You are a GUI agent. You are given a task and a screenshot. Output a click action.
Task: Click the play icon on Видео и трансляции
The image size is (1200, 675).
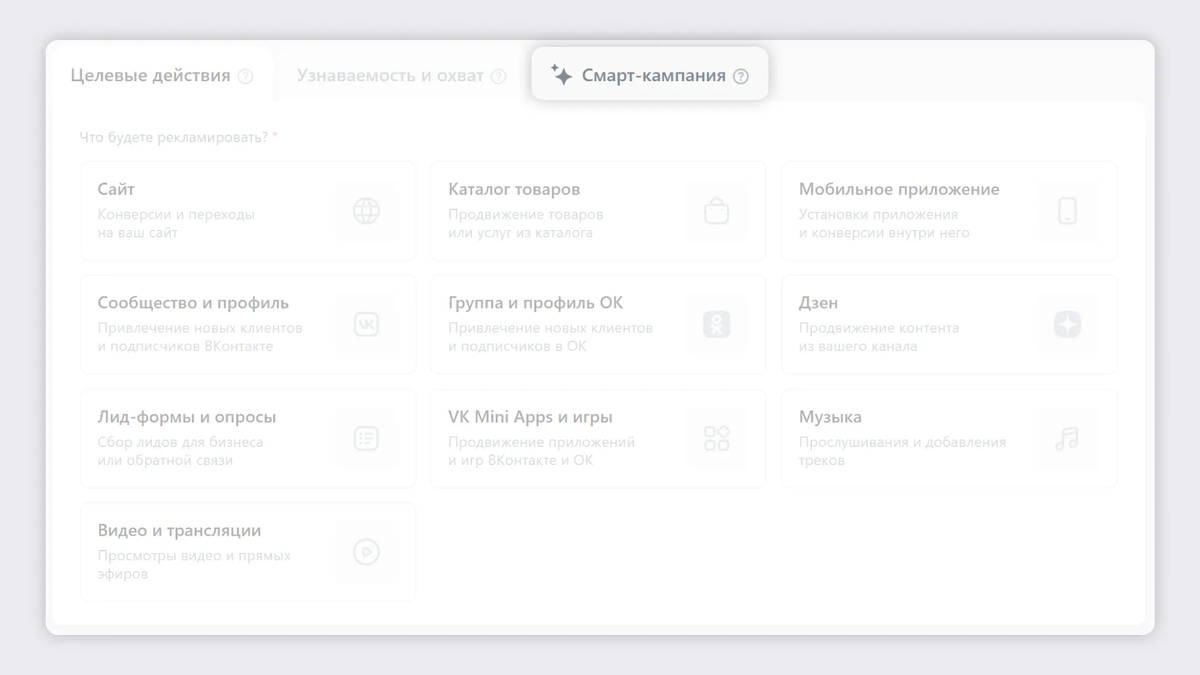pos(366,551)
